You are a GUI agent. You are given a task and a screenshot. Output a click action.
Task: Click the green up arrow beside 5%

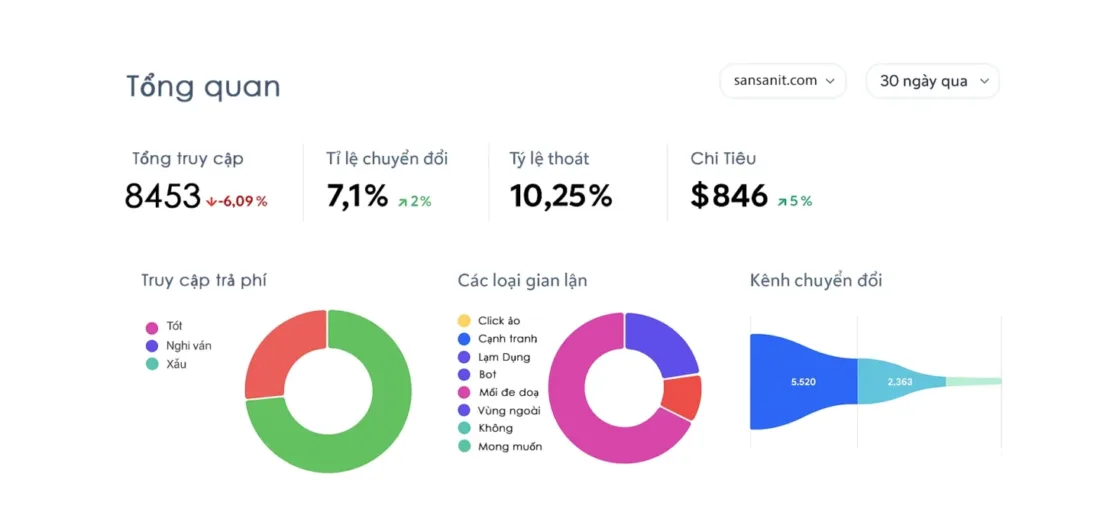click(x=782, y=201)
